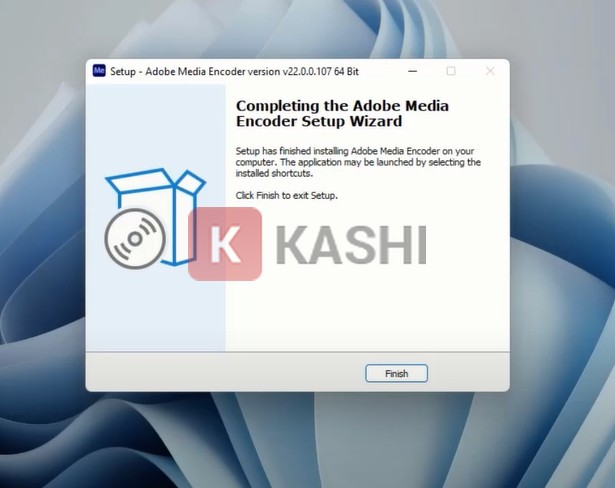This screenshot has width=615, height=488.
Task: Click the greyed-out maximize button
Action: point(451,71)
